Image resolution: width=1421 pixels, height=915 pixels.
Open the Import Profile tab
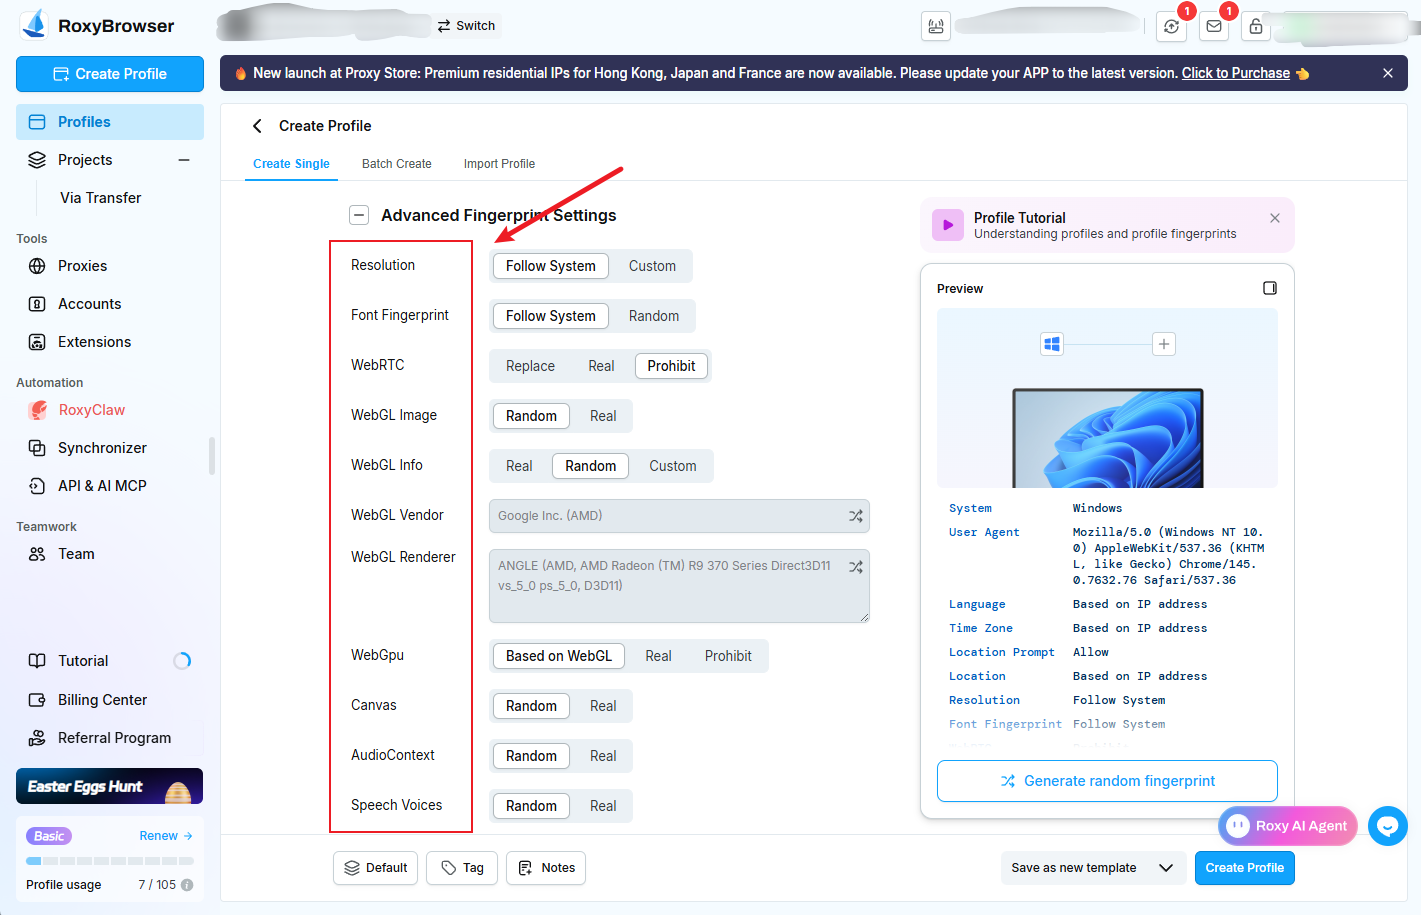click(x=499, y=164)
